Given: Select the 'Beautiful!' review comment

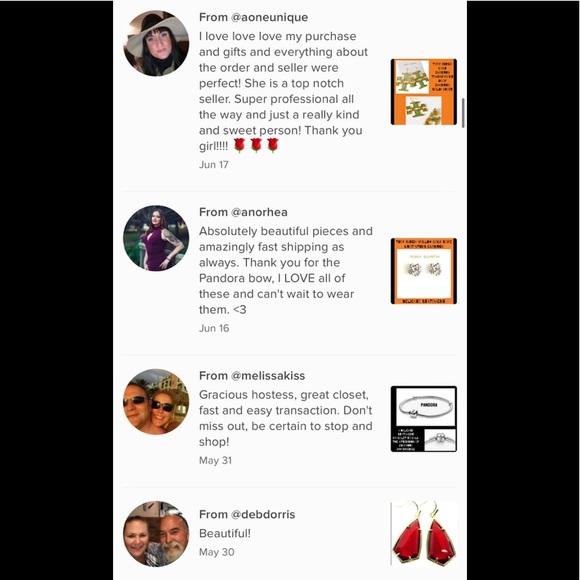Looking at the screenshot, I should coord(225,533).
